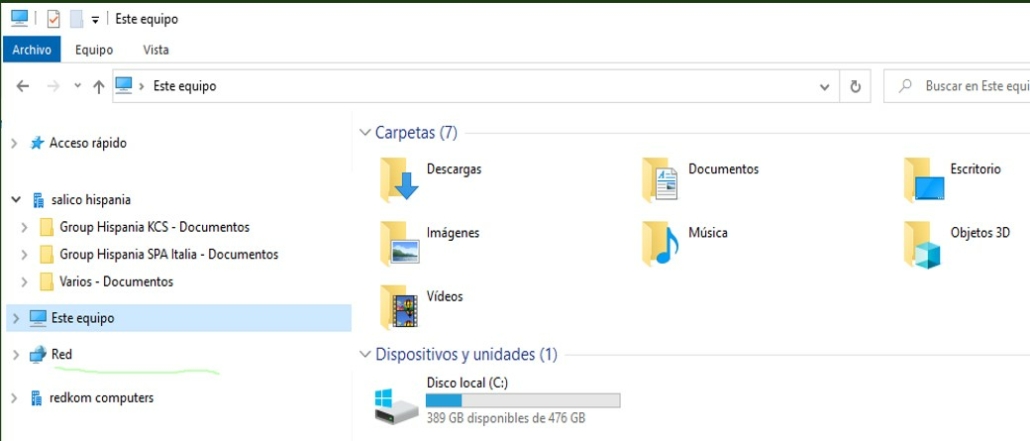Select Red label in navigation pane
Image resolution: width=1030 pixels, height=441 pixels.
click(x=62, y=355)
